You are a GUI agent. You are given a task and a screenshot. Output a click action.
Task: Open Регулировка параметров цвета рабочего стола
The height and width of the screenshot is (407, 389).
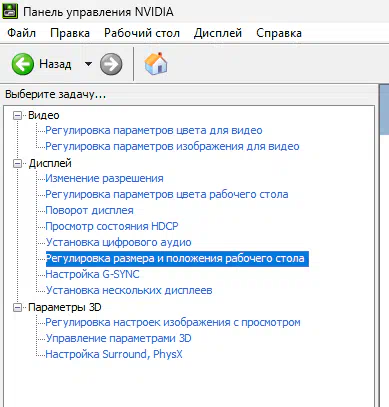click(x=167, y=194)
